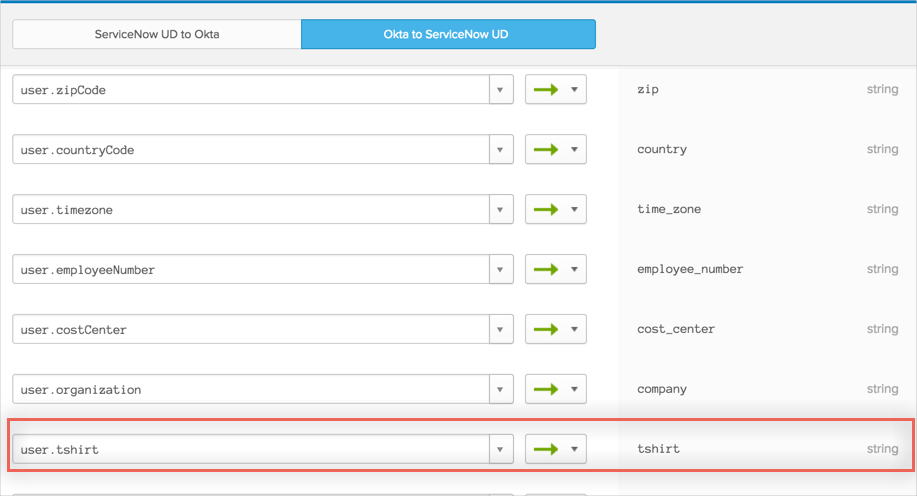The width and height of the screenshot is (917, 496).
Task: Click the tshirt target attribute label
Action: pyautogui.click(x=658, y=449)
